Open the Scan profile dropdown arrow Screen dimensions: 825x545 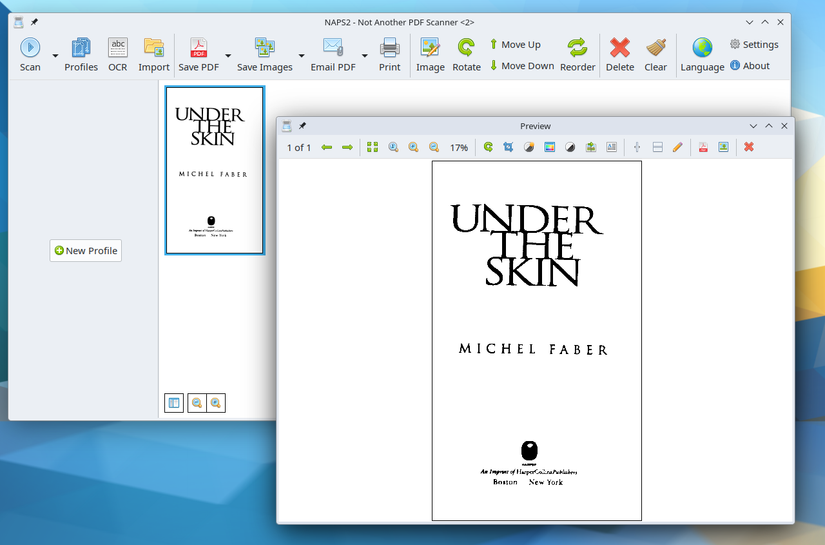55,55
